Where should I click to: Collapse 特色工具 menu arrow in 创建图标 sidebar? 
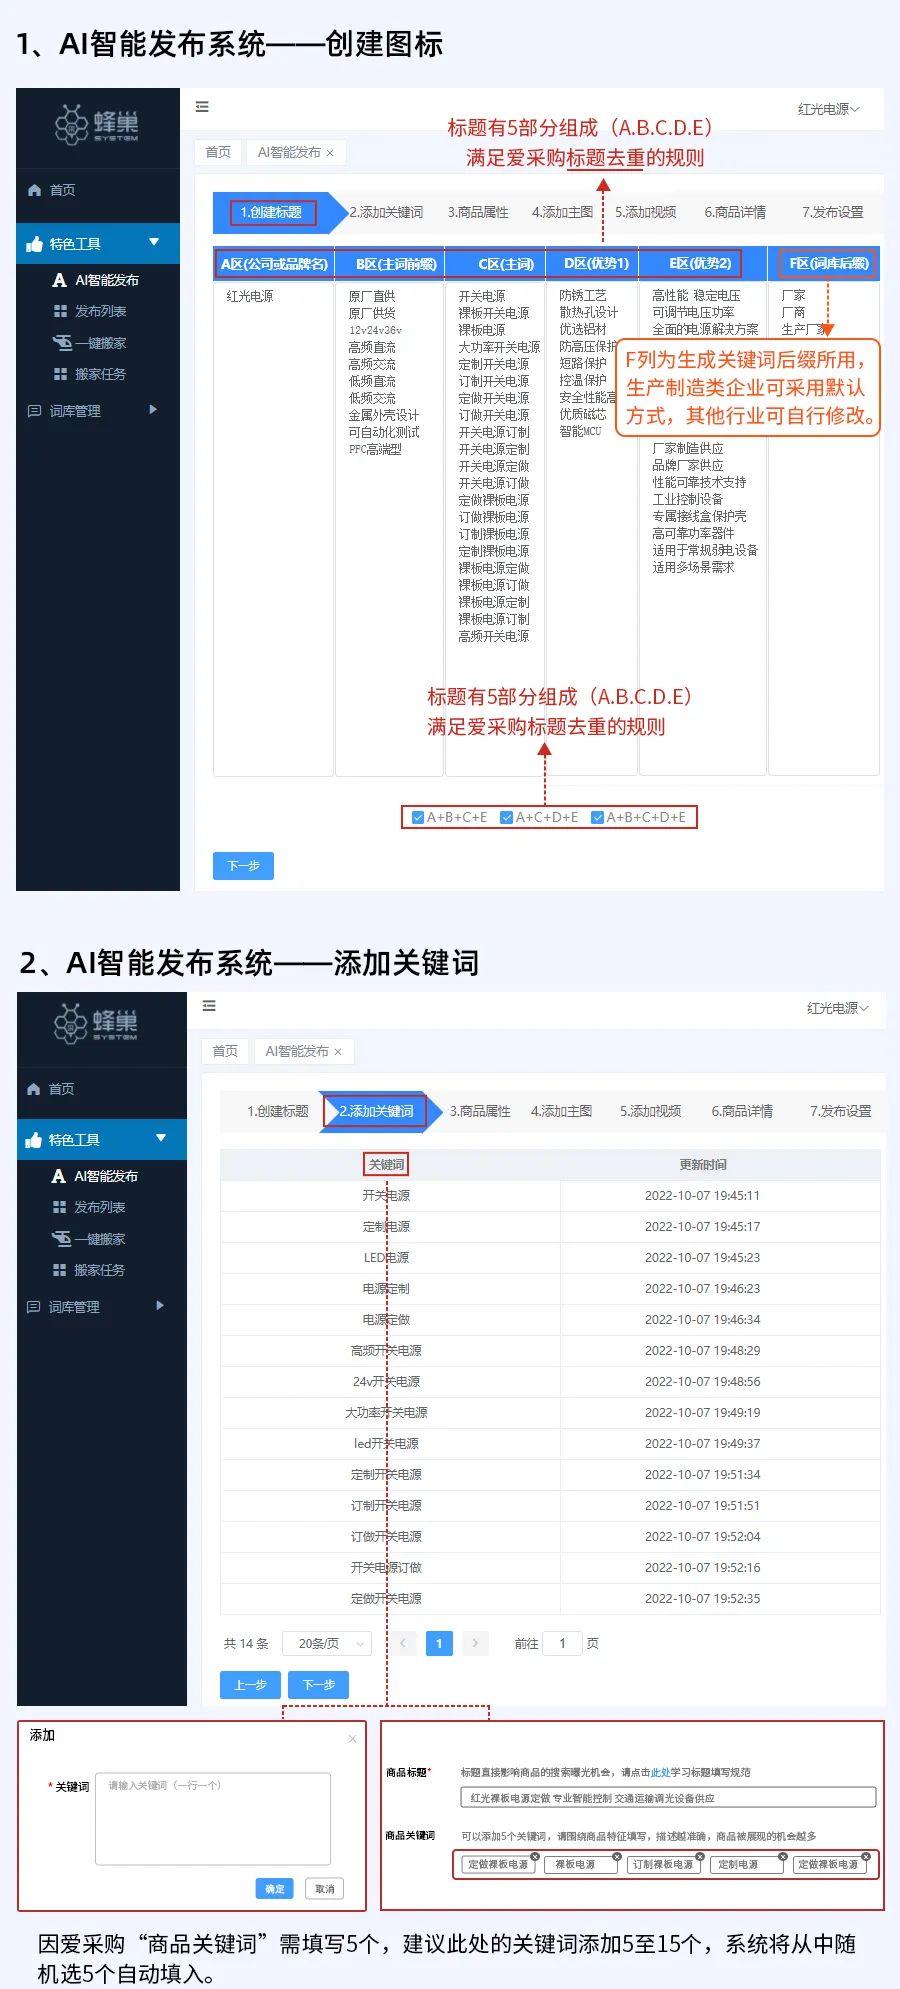(154, 242)
